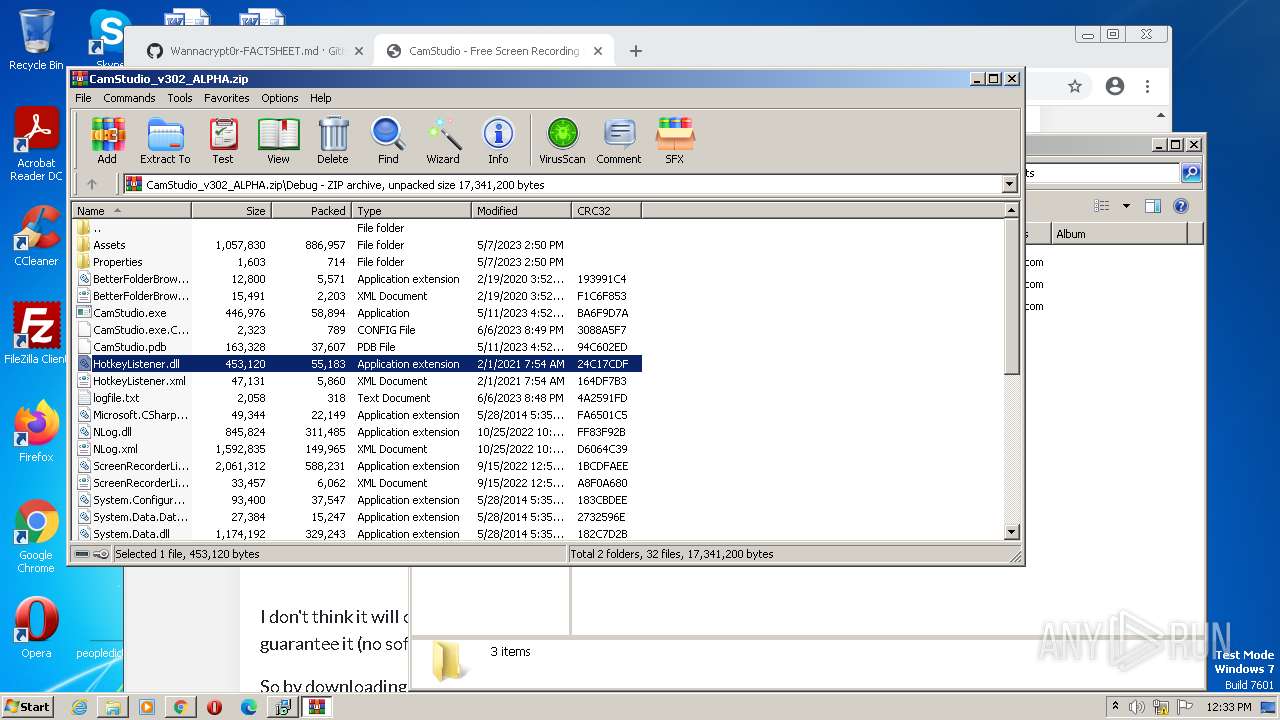Show hidden system tray icons arrow

1115,707
